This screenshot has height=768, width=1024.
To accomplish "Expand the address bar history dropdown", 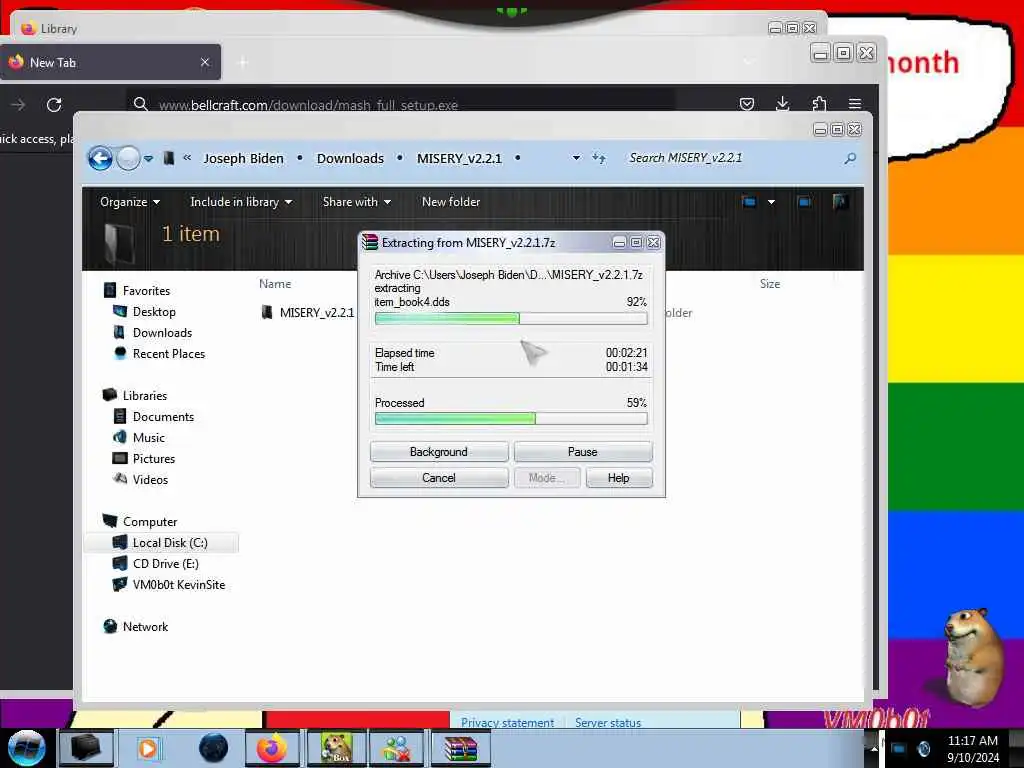I will tap(576, 158).
